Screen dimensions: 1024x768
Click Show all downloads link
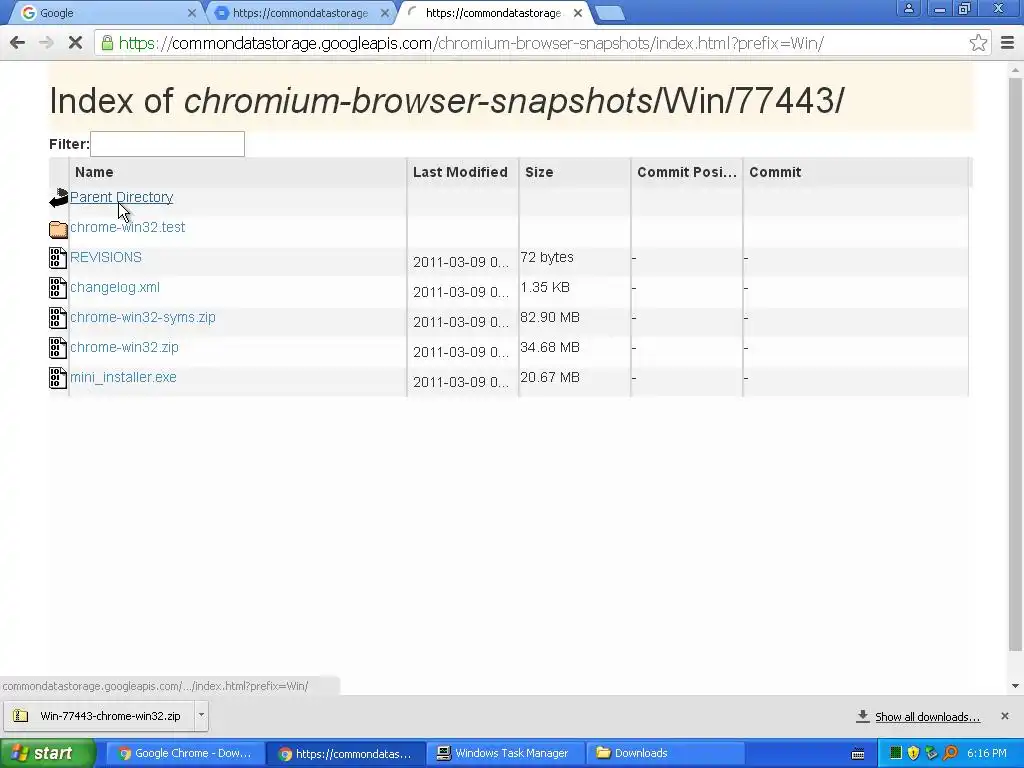(927, 717)
